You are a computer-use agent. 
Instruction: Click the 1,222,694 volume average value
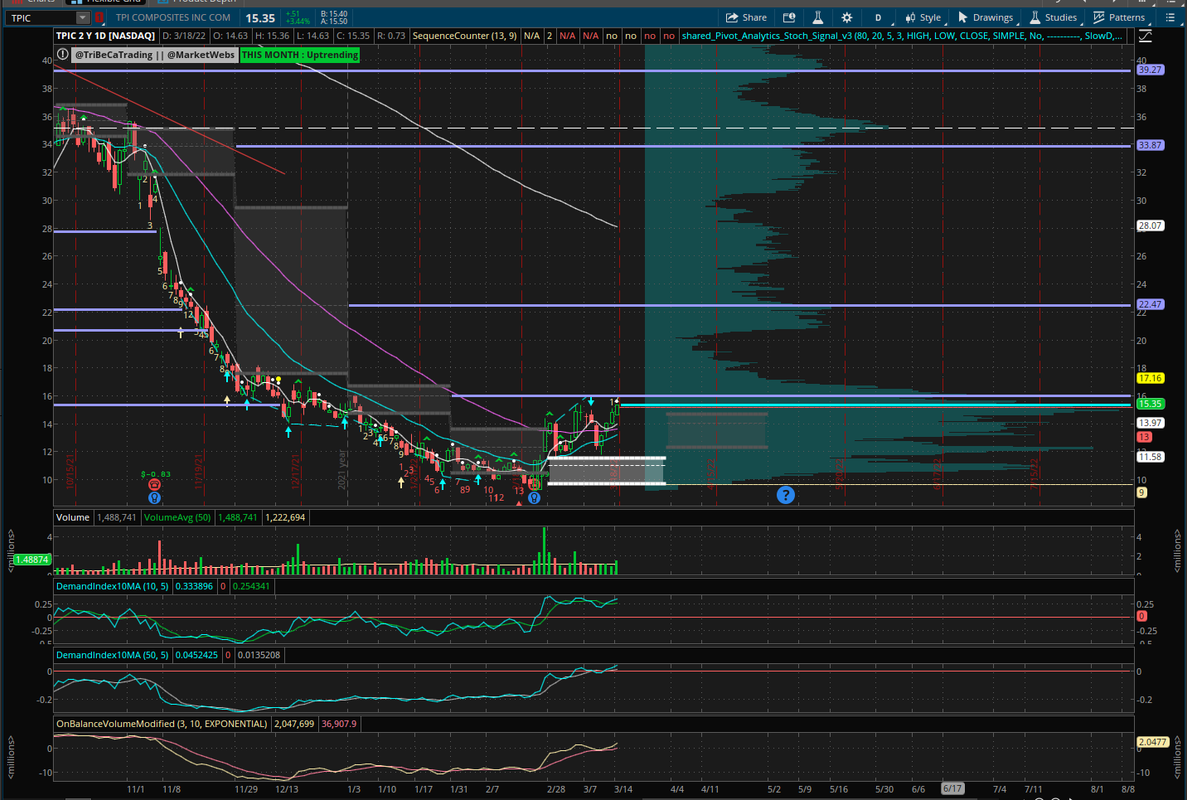pos(285,517)
